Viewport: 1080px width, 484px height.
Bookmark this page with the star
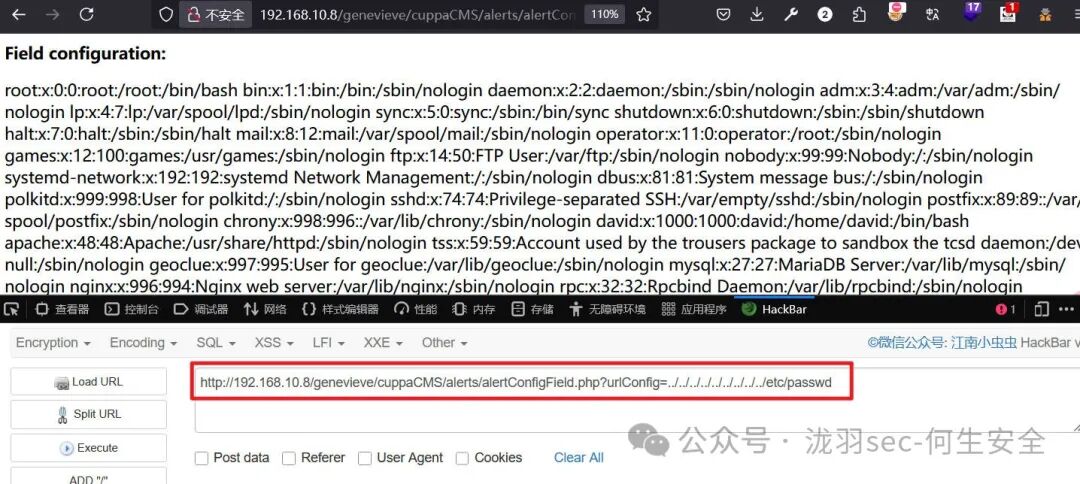click(x=643, y=14)
